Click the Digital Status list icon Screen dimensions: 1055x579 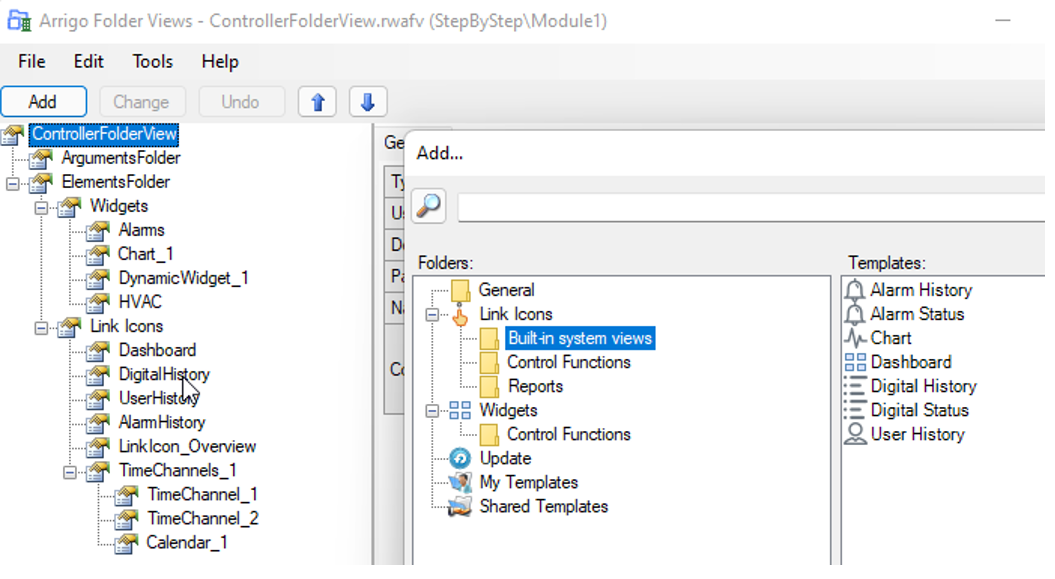pos(855,410)
